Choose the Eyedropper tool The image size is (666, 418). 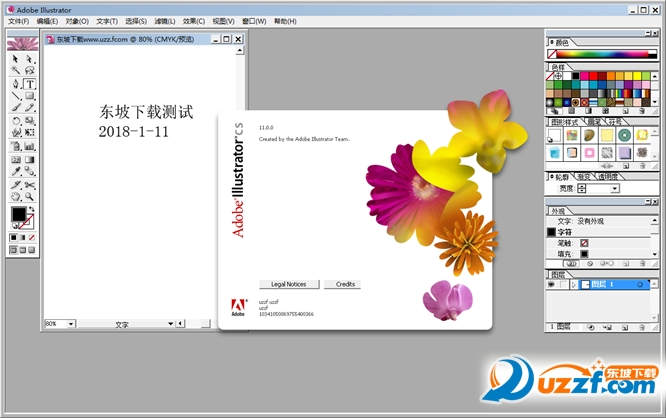tap(16, 171)
